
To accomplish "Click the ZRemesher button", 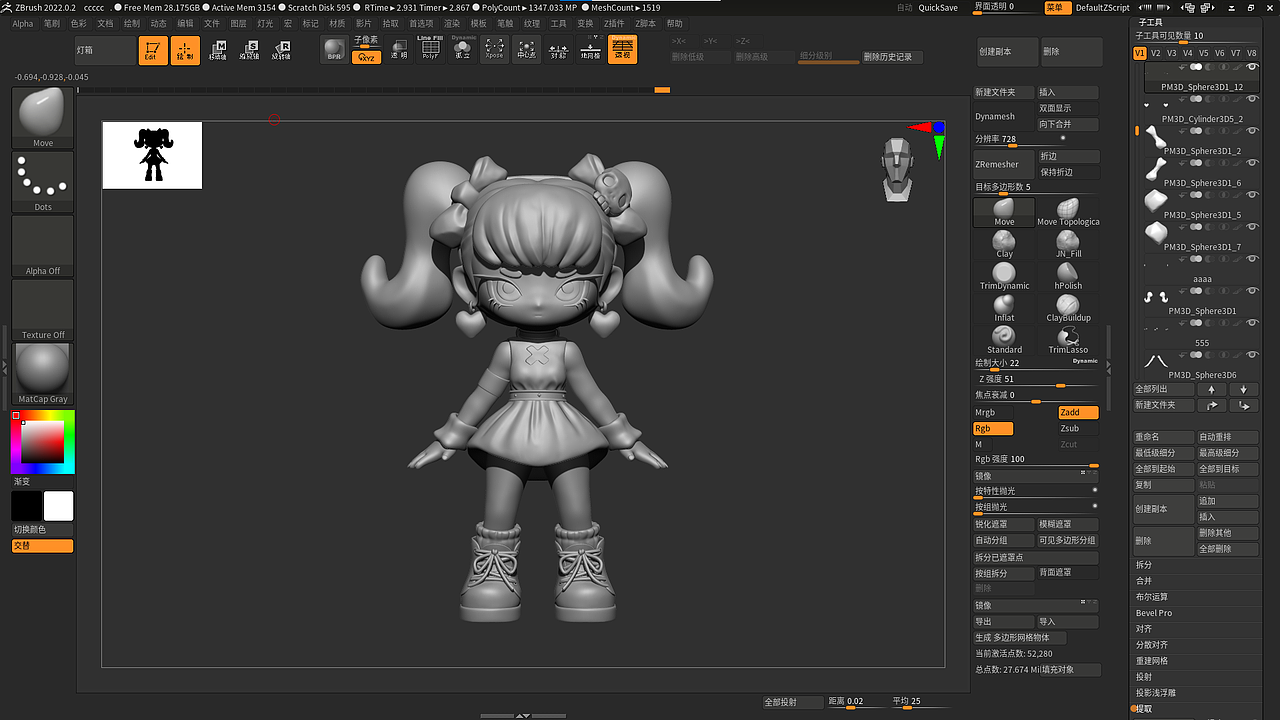I will [x=1004, y=164].
